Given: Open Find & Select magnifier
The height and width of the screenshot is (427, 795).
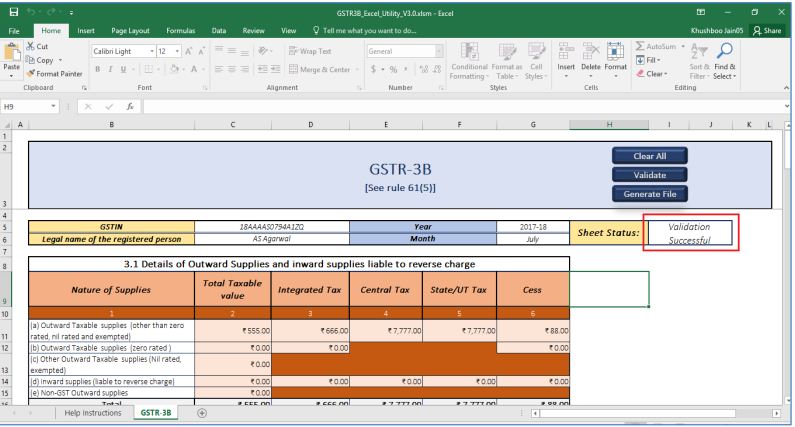Looking at the screenshot, I should pos(725,51).
